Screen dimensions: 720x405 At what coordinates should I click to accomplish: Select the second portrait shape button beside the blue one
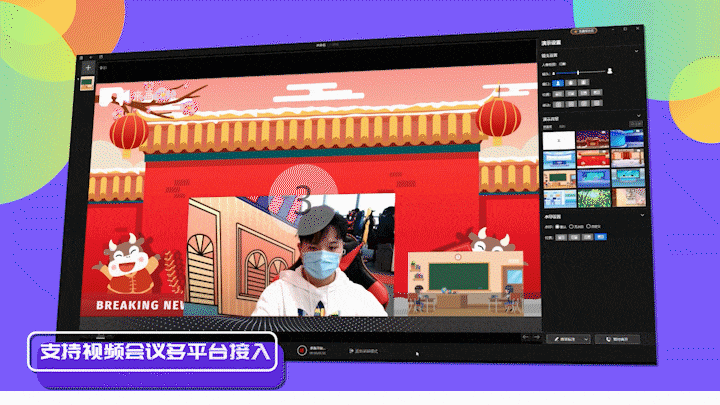pyautogui.click(x=571, y=83)
